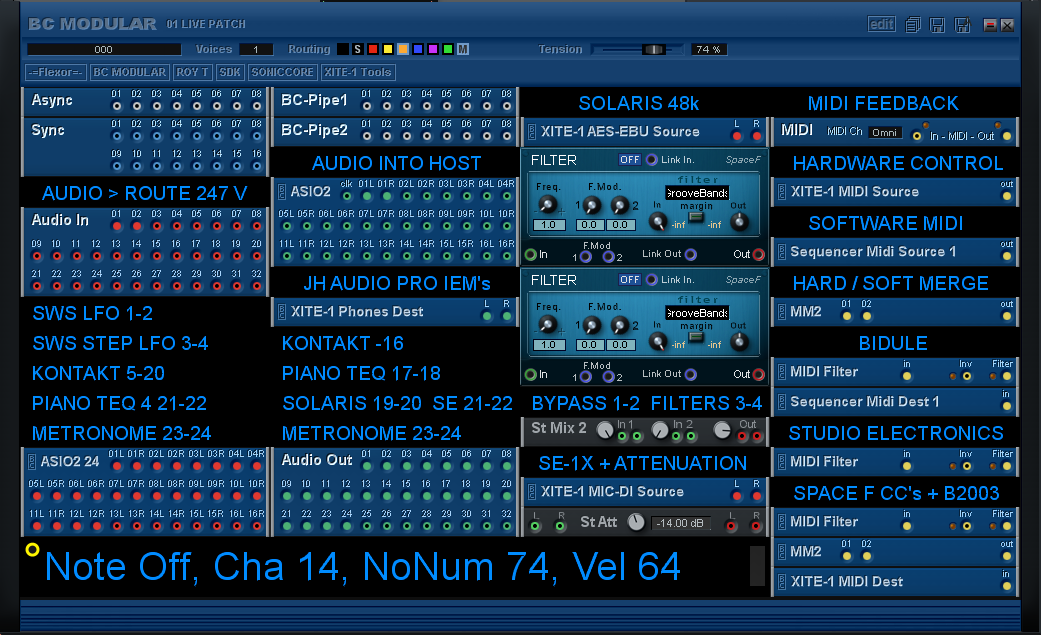Click the Link In jack on the upper FILTER
Screen dimensions: 1041x635
pos(652,159)
